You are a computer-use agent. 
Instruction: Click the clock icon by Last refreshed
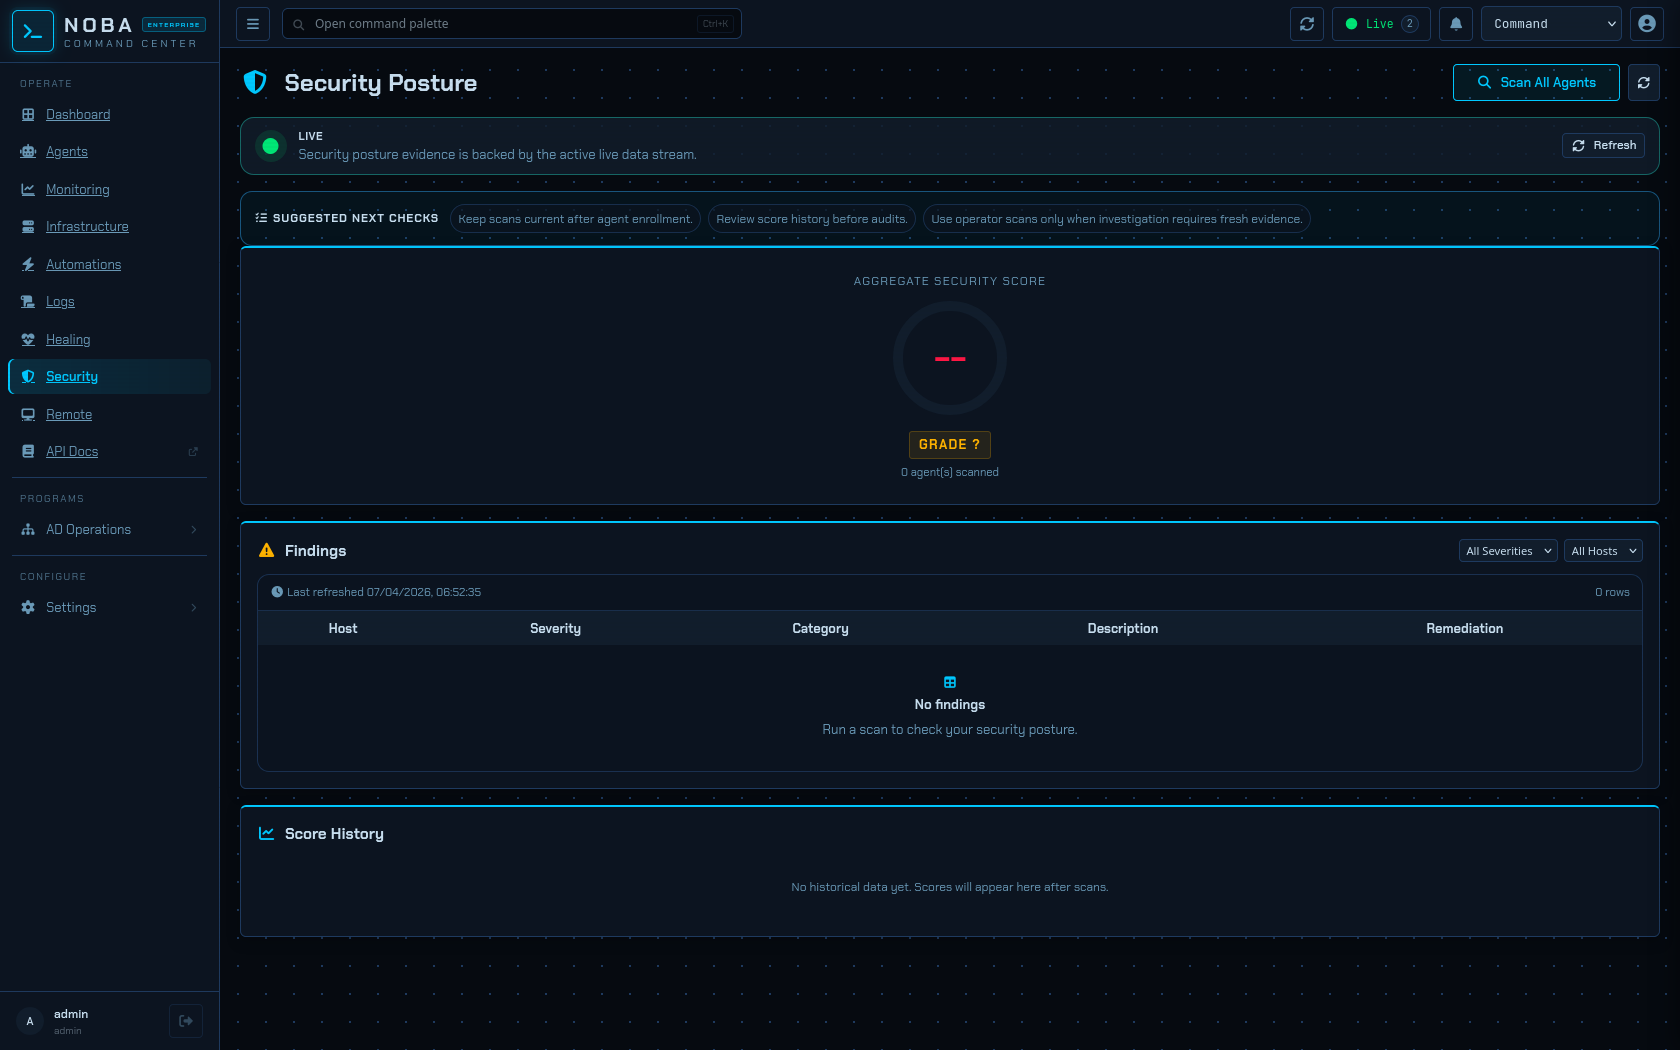point(277,592)
